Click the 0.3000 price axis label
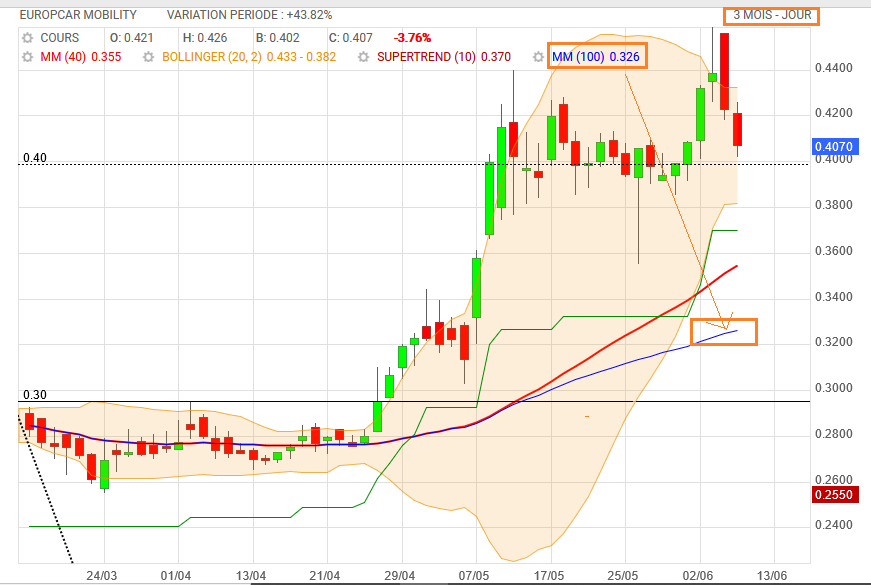Viewport: 871px width, 585px height. [x=834, y=388]
